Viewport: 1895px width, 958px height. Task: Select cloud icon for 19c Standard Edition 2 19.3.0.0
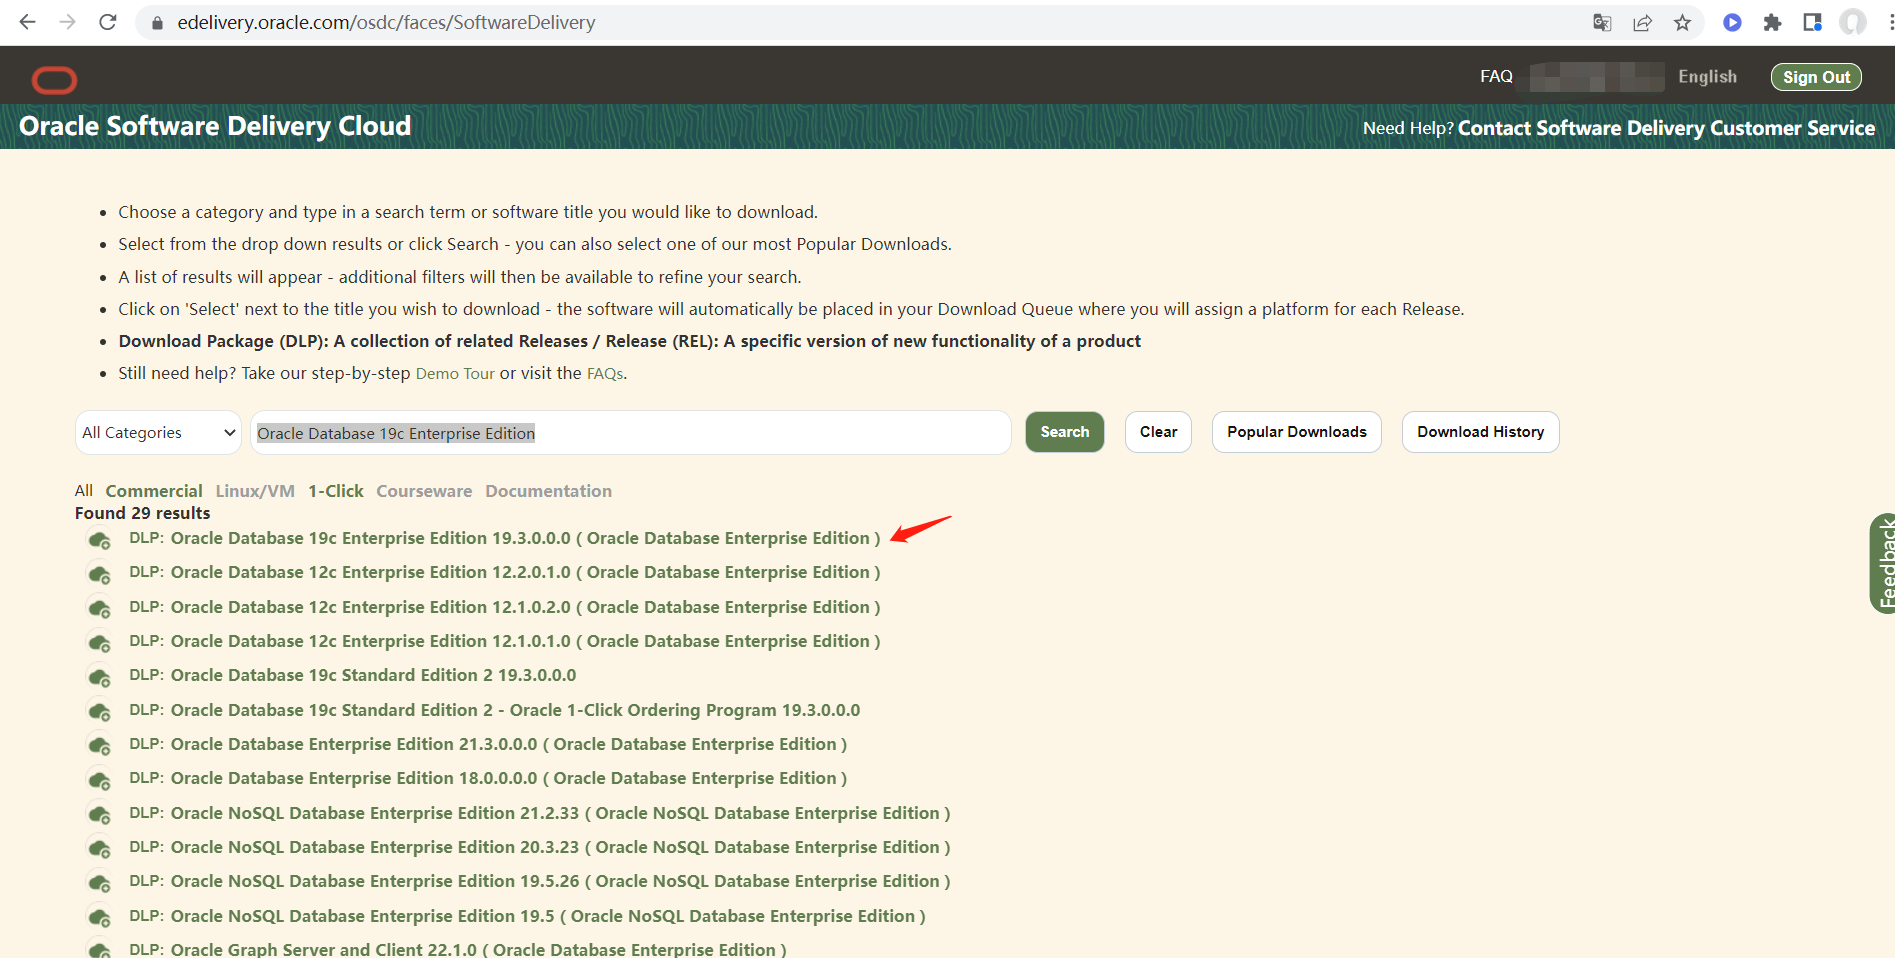99,678
